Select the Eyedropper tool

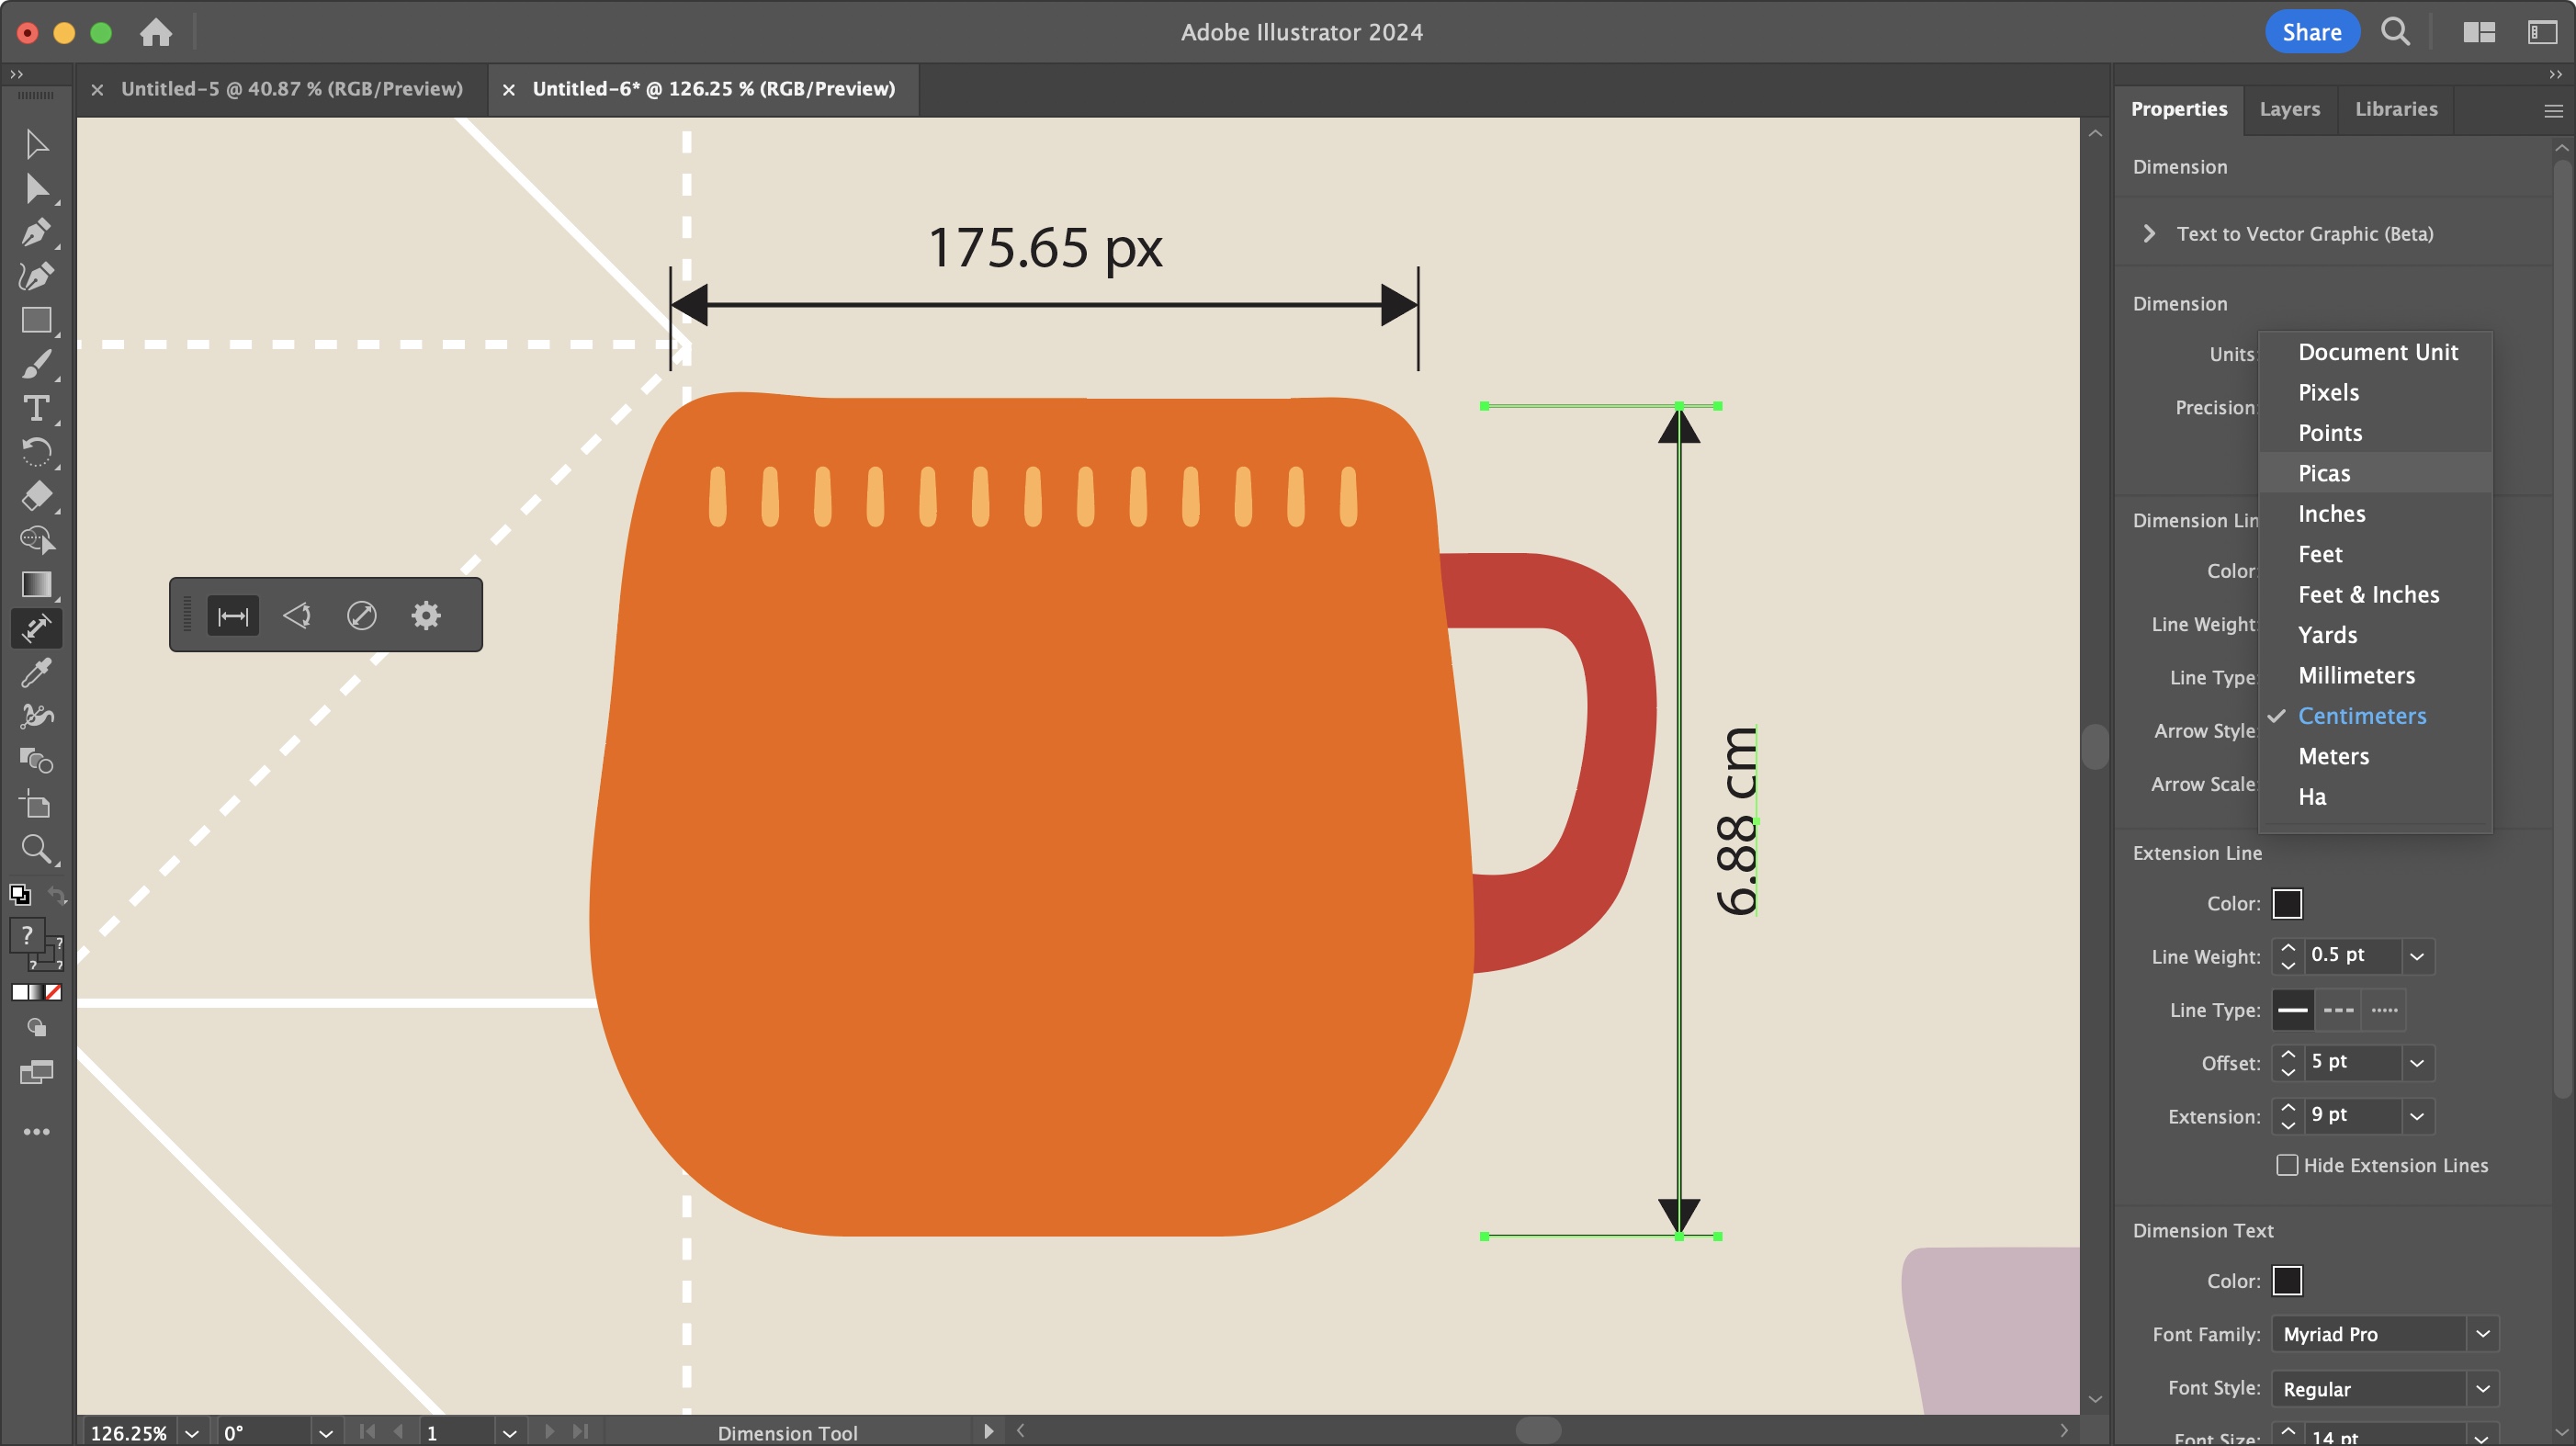point(37,672)
